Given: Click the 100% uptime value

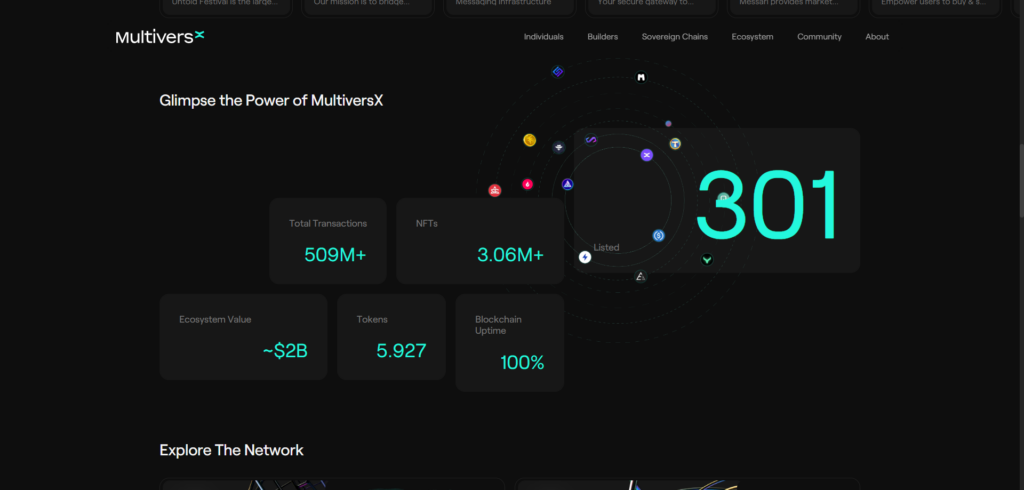Looking at the screenshot, I should point(522,363).
